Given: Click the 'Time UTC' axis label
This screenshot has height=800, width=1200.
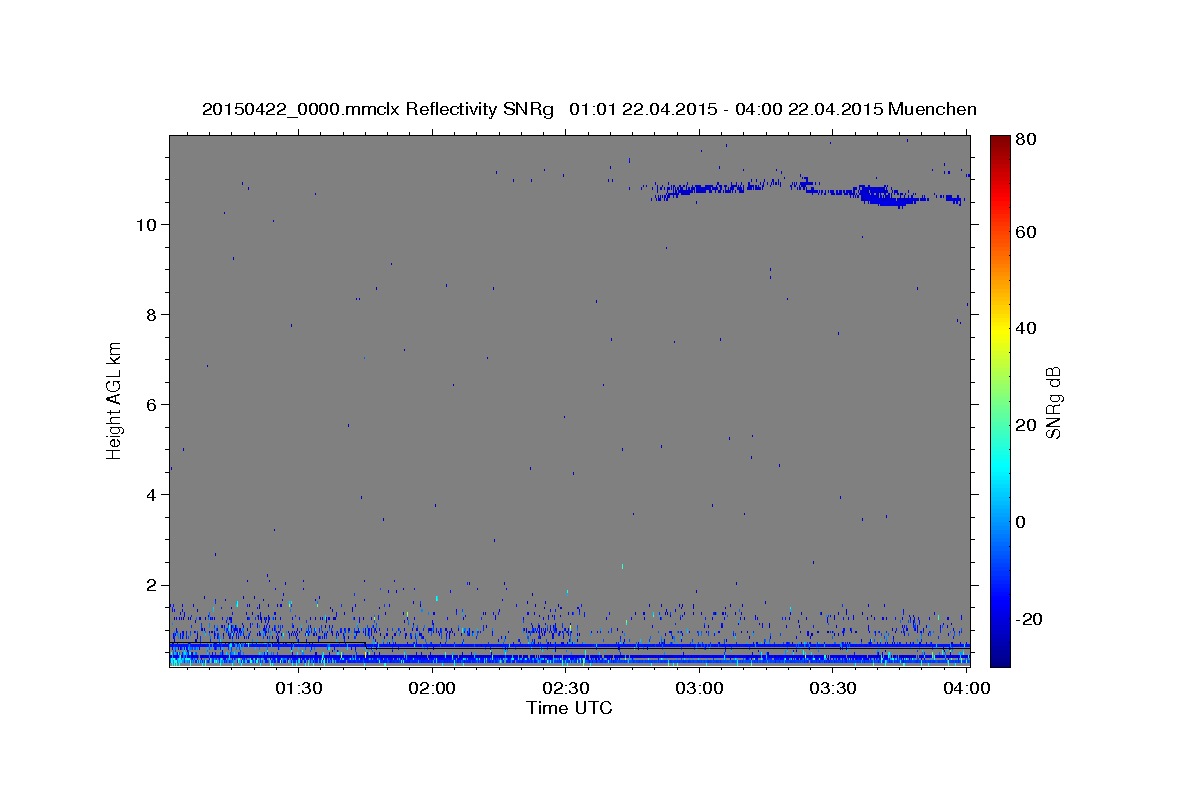Looking at the screenshot, I should (x=569, y=708).
